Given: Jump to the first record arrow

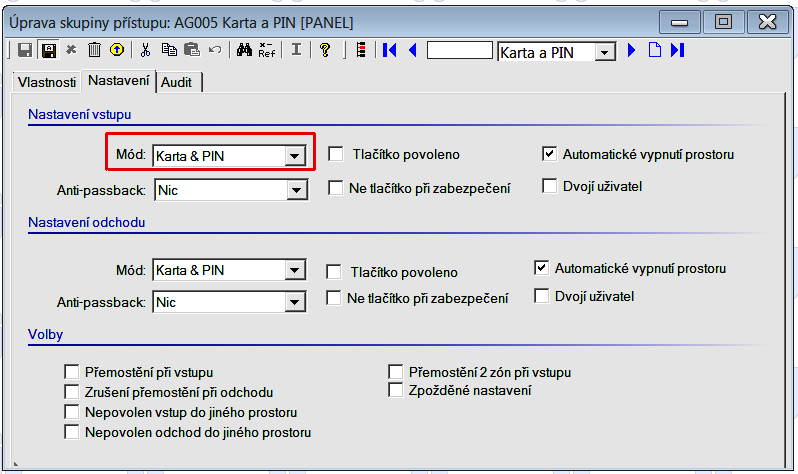Looking at the screenshot, I should (390, 50).
